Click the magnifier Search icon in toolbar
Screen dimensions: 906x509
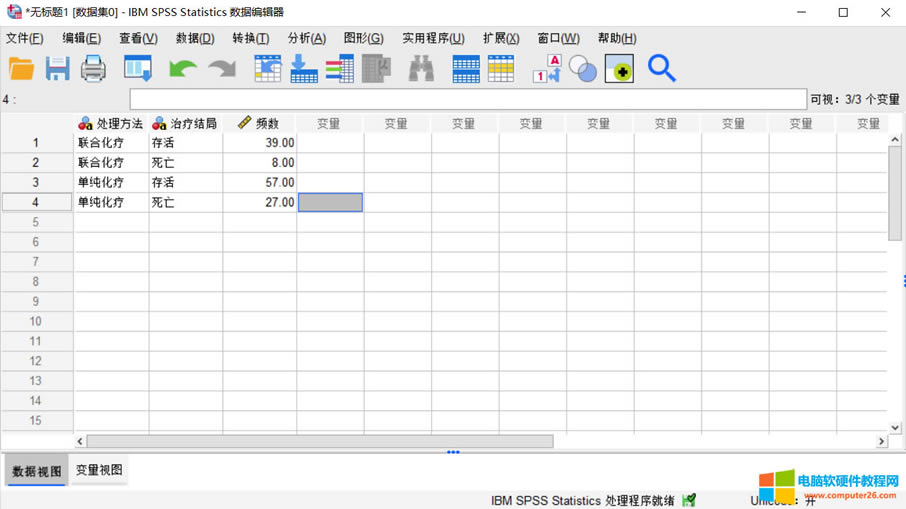tap(661, 68)
